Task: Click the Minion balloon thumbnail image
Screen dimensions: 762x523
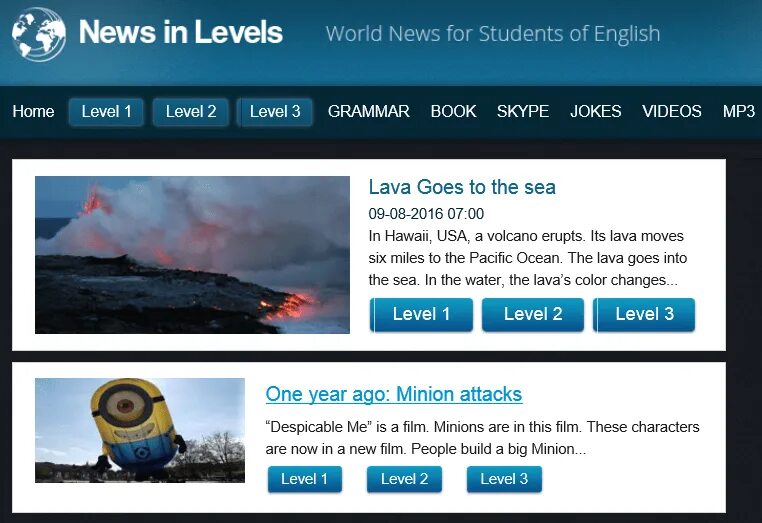Action: pos(140,430)
